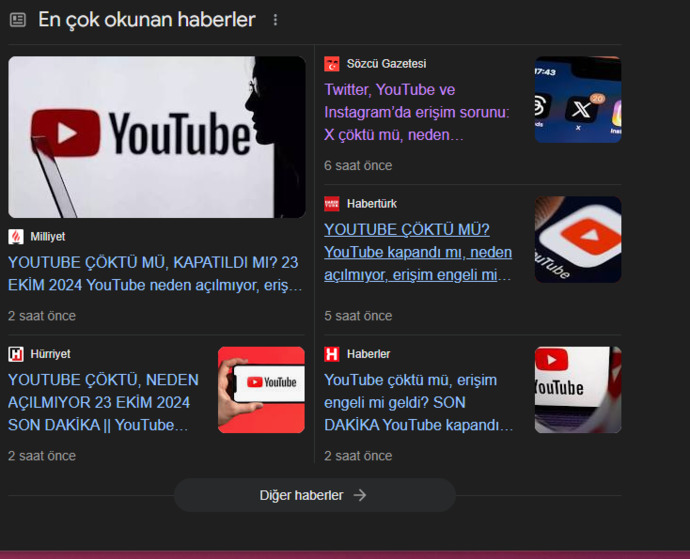Click the Sözcü Gazetesi source name
This screenshot has height=559, width=690.
pos(386,64)
